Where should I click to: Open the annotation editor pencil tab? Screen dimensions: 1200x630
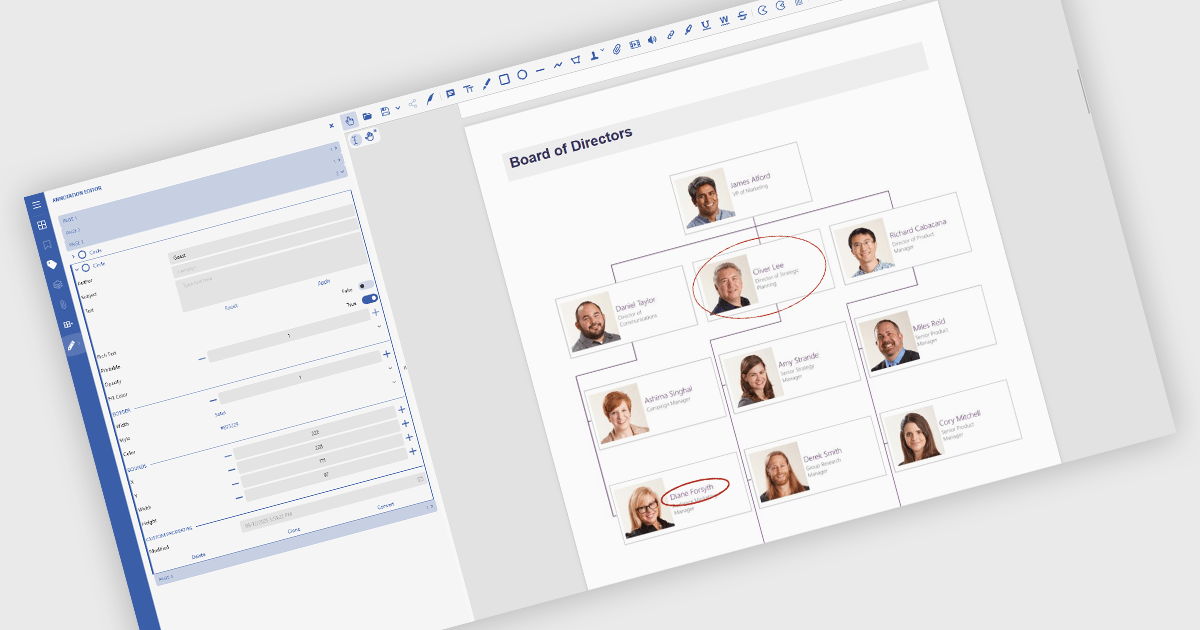click(x=71, y=345)
